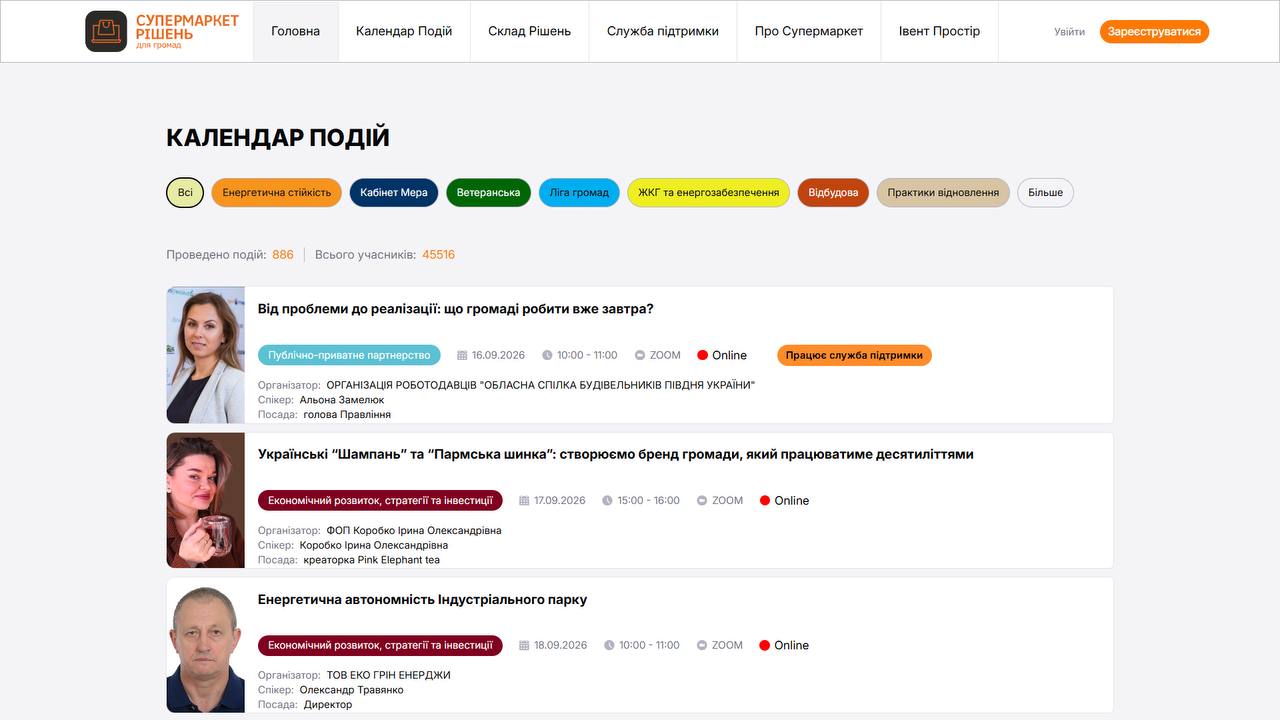Open event Енергетична автономність Індустріального парку
The width and height of the screenshot is (1280, 720).
point(423,600)
